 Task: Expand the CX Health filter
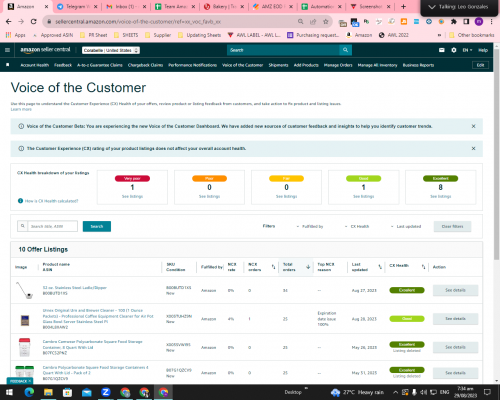click(x=357, y=226)
